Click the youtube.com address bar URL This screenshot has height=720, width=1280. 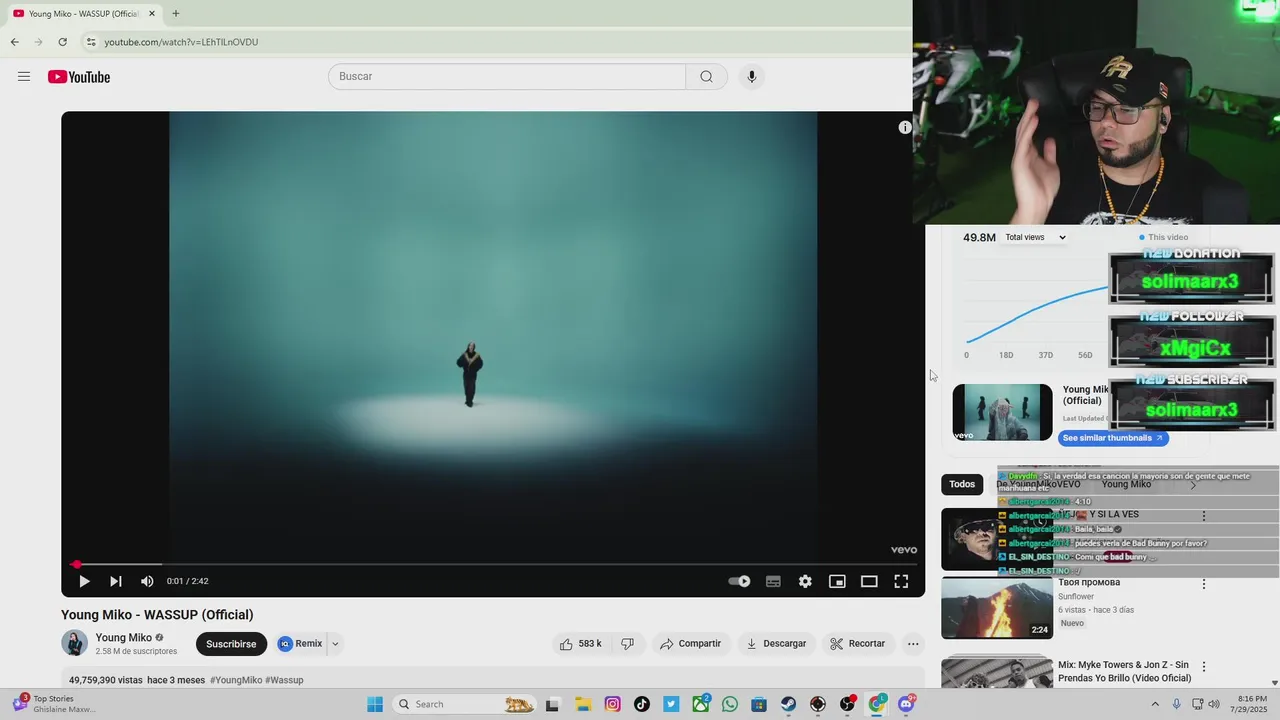(181, 42)
